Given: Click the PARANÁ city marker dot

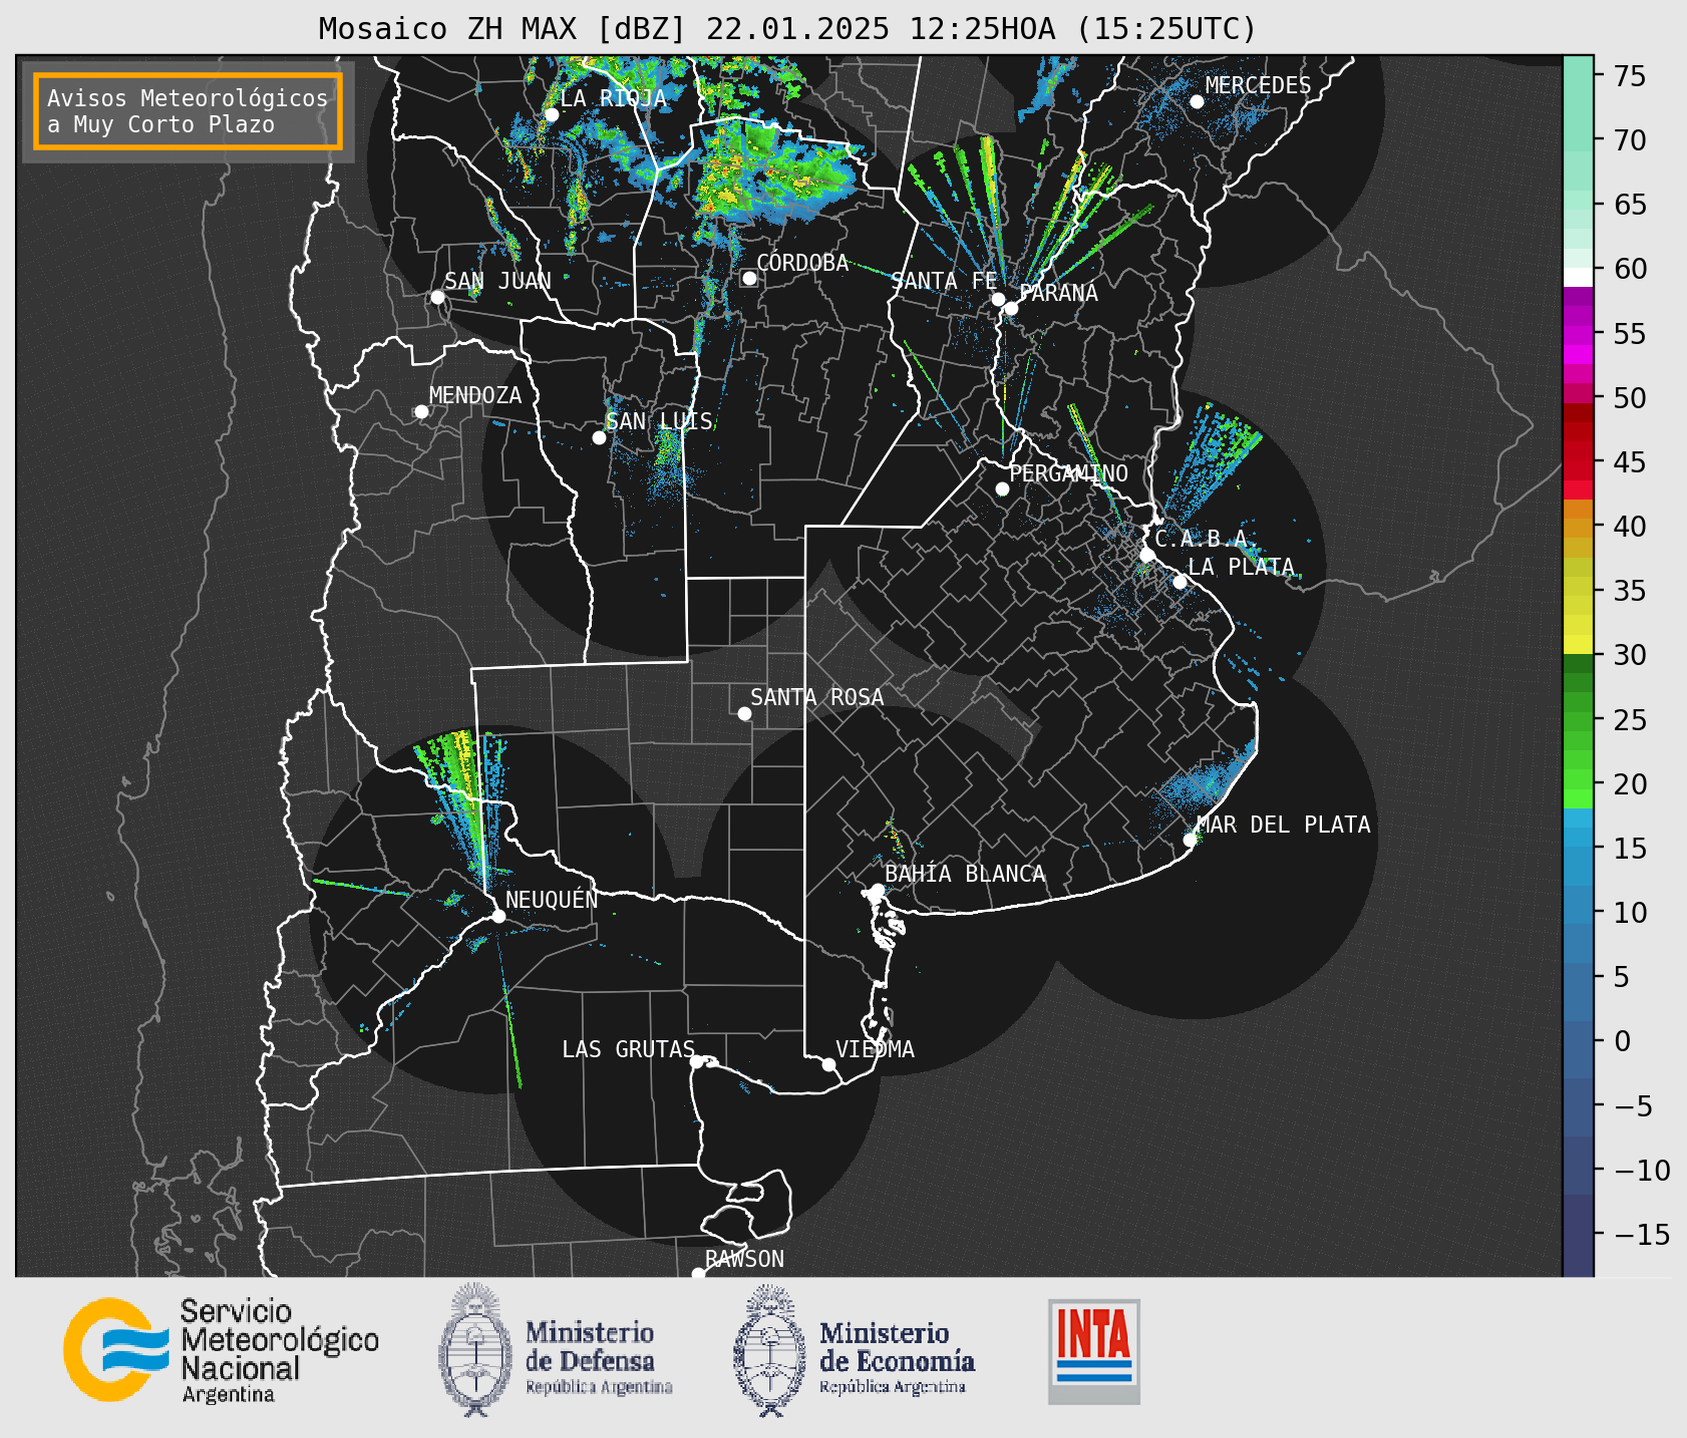Looking at the screenshot, I should click(x=1011, y=308).
